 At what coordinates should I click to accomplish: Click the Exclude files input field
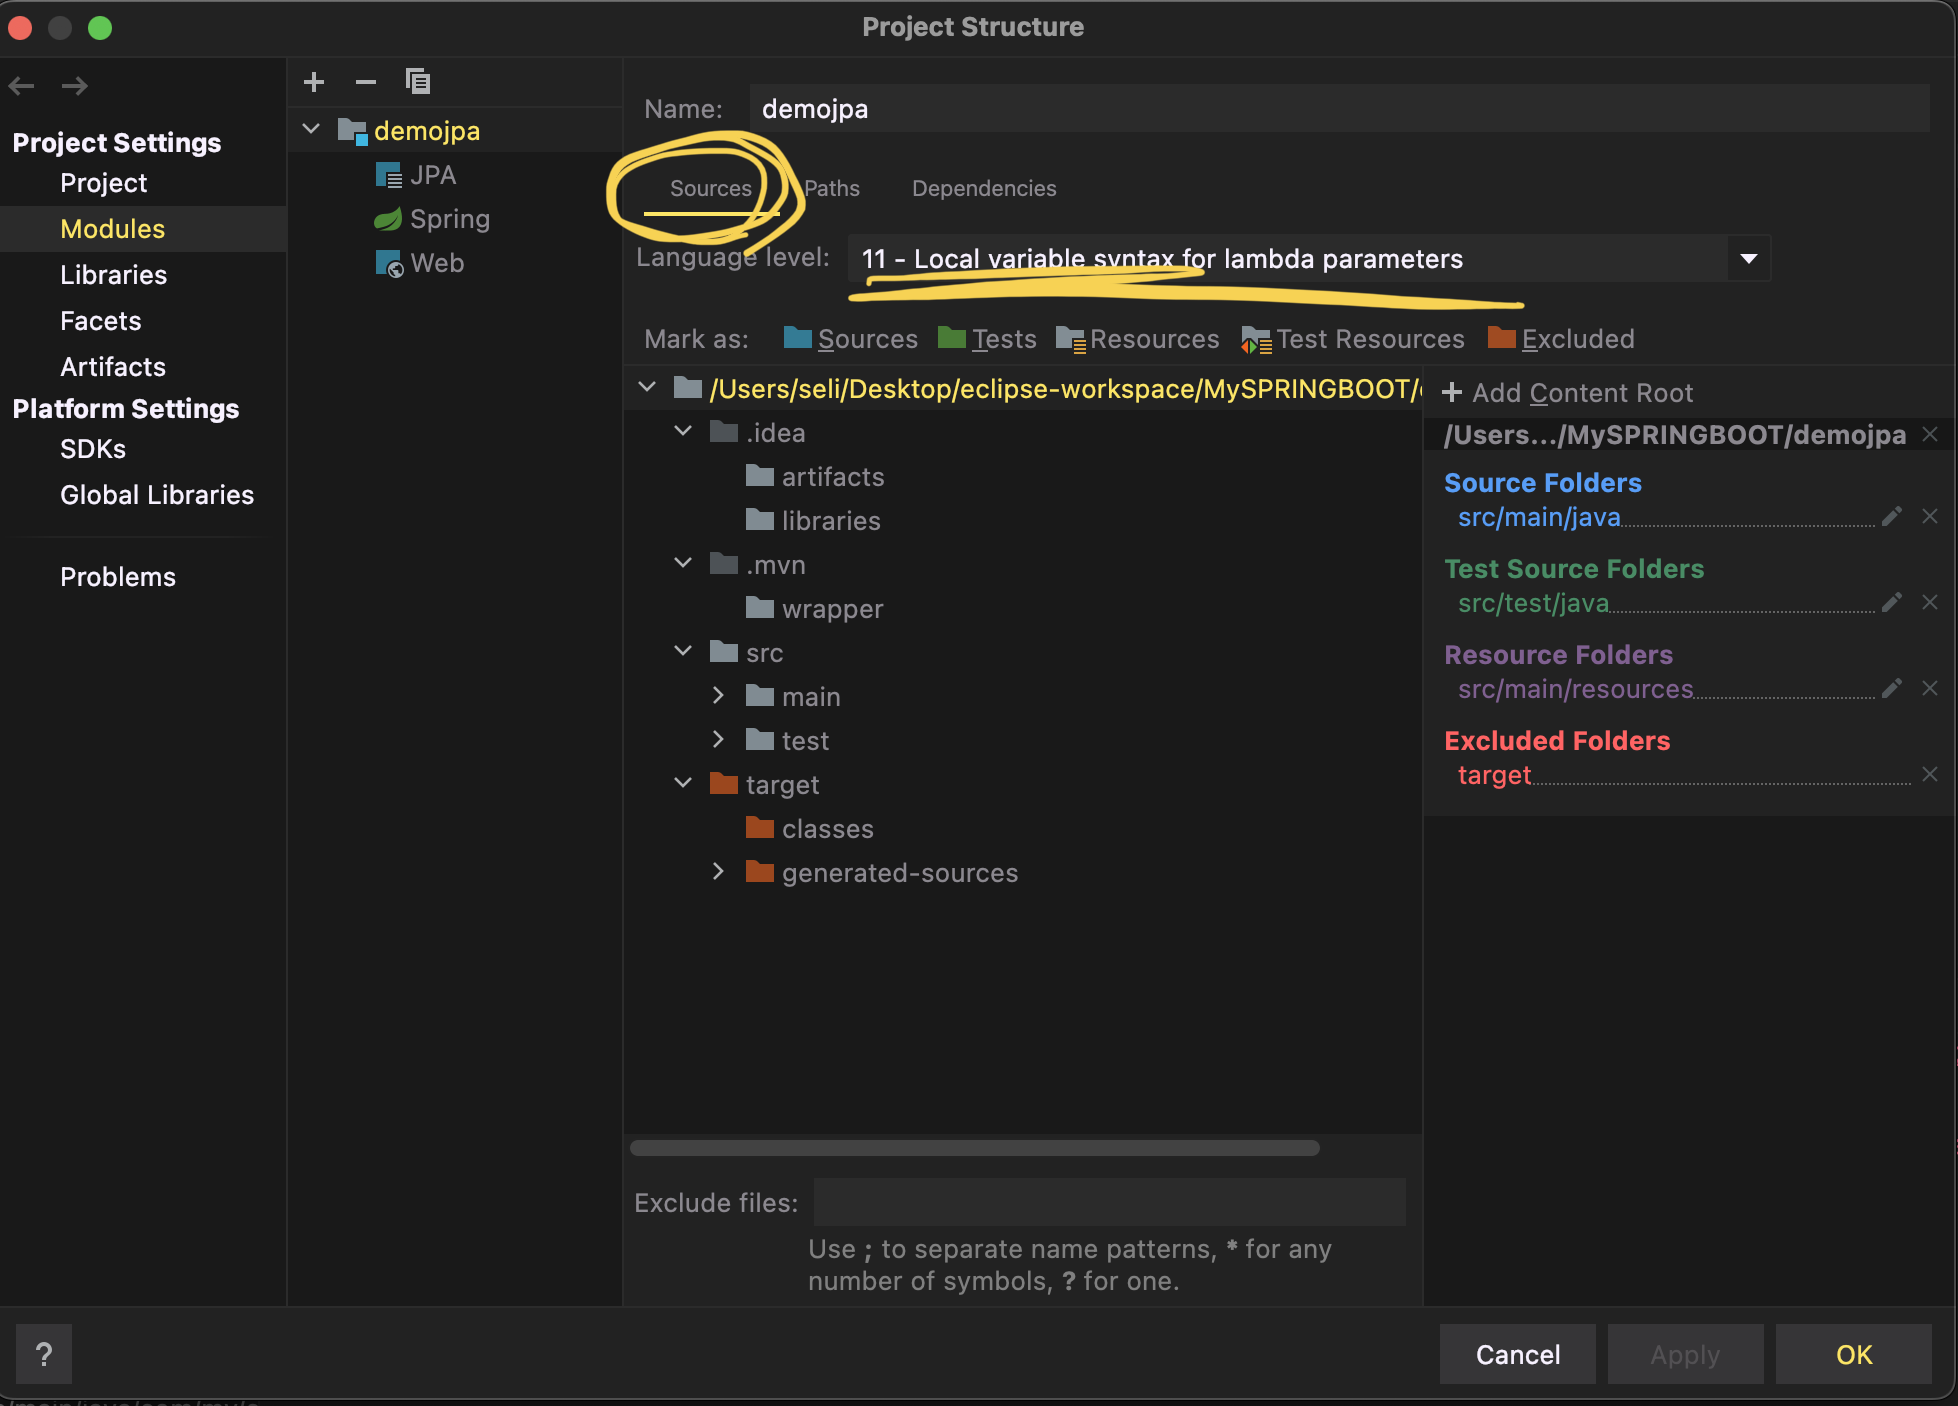point(1109,1203)
